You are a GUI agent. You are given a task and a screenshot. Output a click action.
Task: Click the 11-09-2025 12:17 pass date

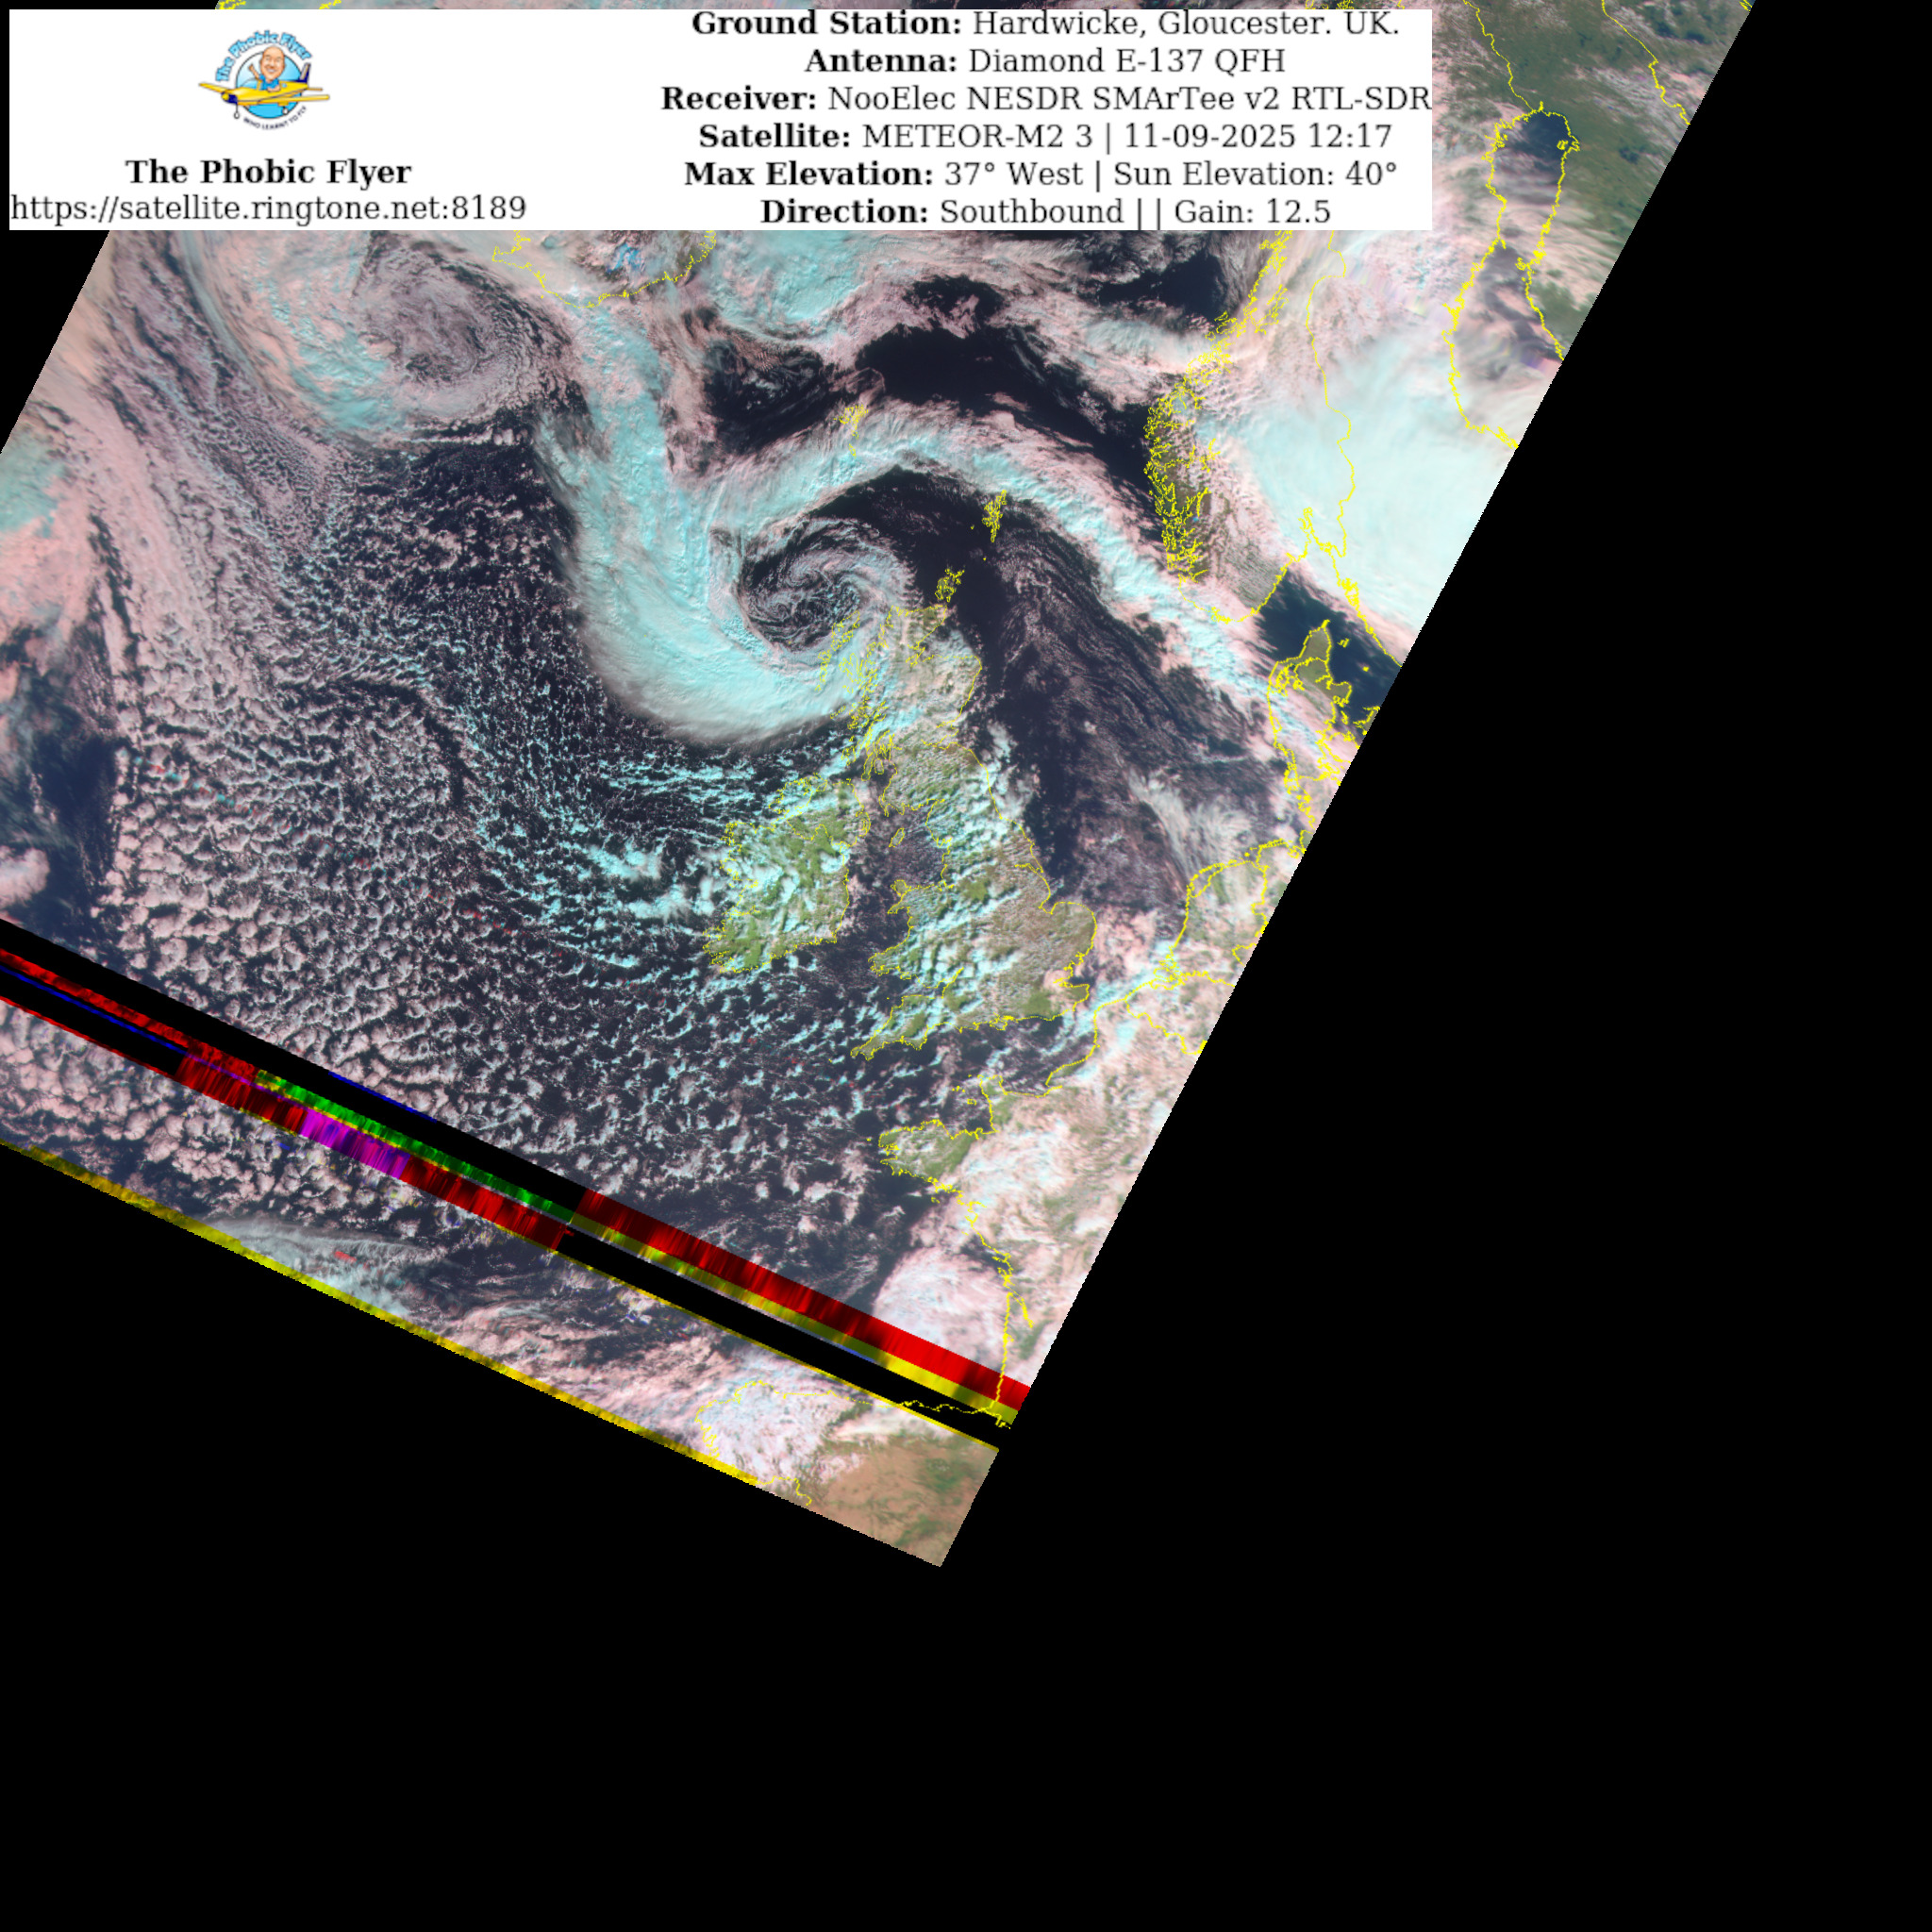coord(1257,136)
